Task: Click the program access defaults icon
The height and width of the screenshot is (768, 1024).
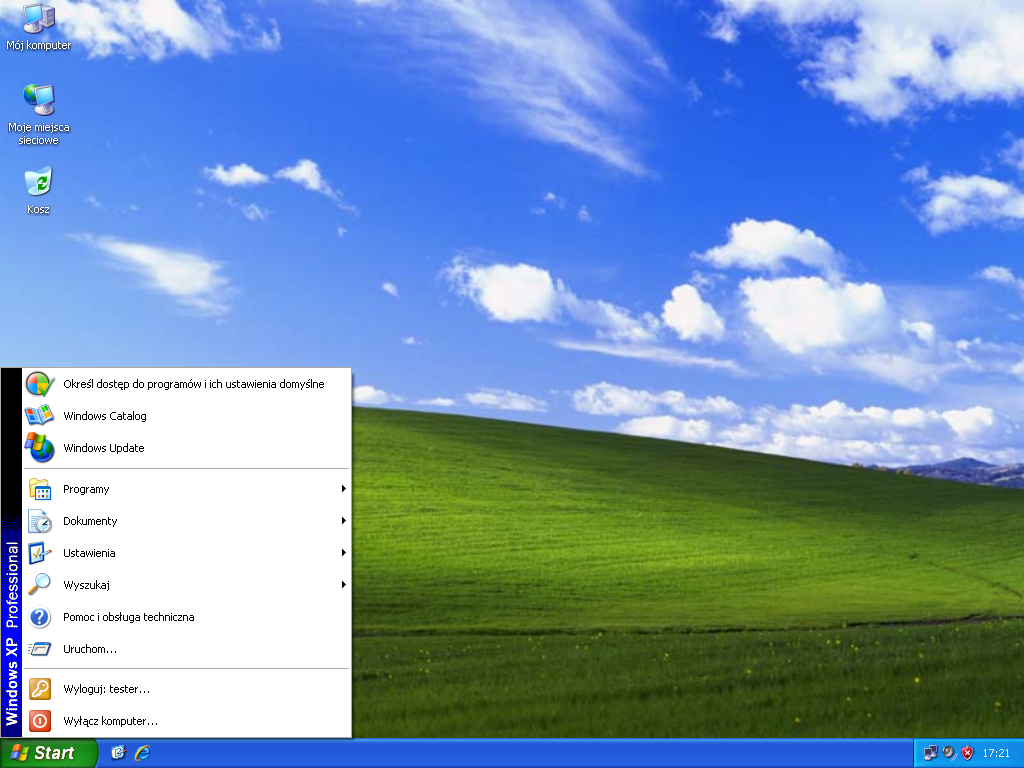Action: tap(40, 384)
